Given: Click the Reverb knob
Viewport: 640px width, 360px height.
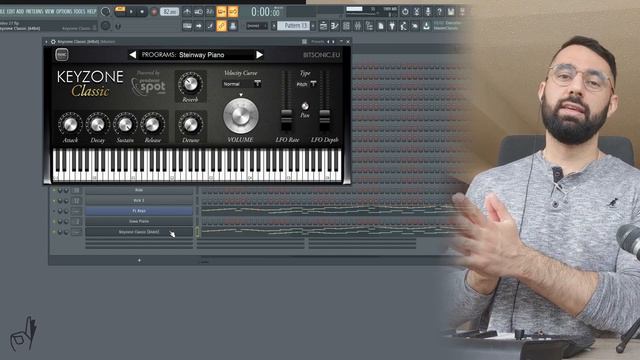Looking at the screenshot, I should 190,83.
